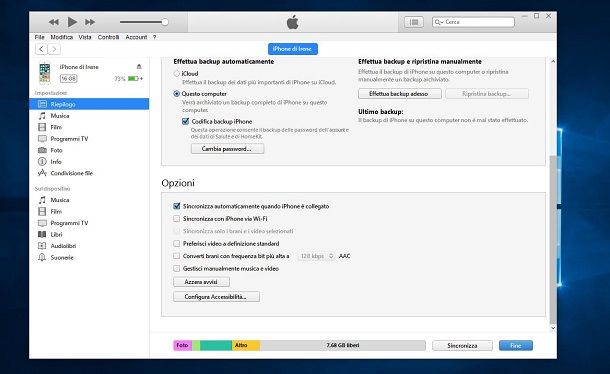Enable Converti brani con frequenza bit checkbox
The width and height of the screenshot is (610, 374).
[177, 256]
